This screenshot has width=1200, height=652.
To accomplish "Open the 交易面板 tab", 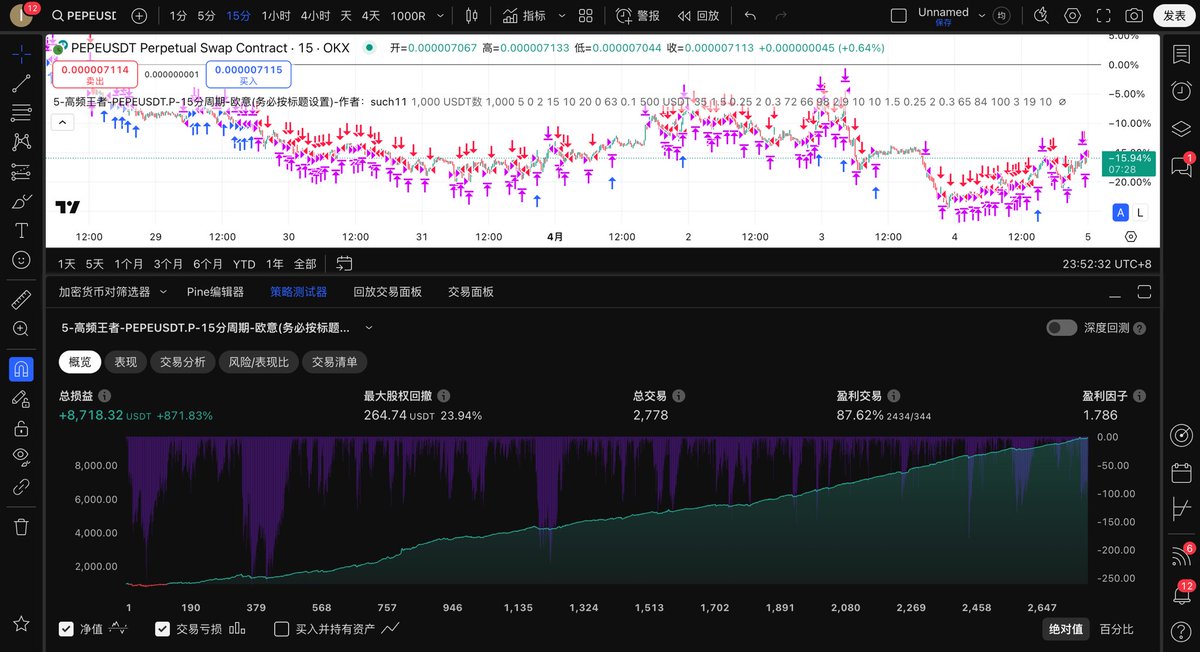I will coord(471,292).
